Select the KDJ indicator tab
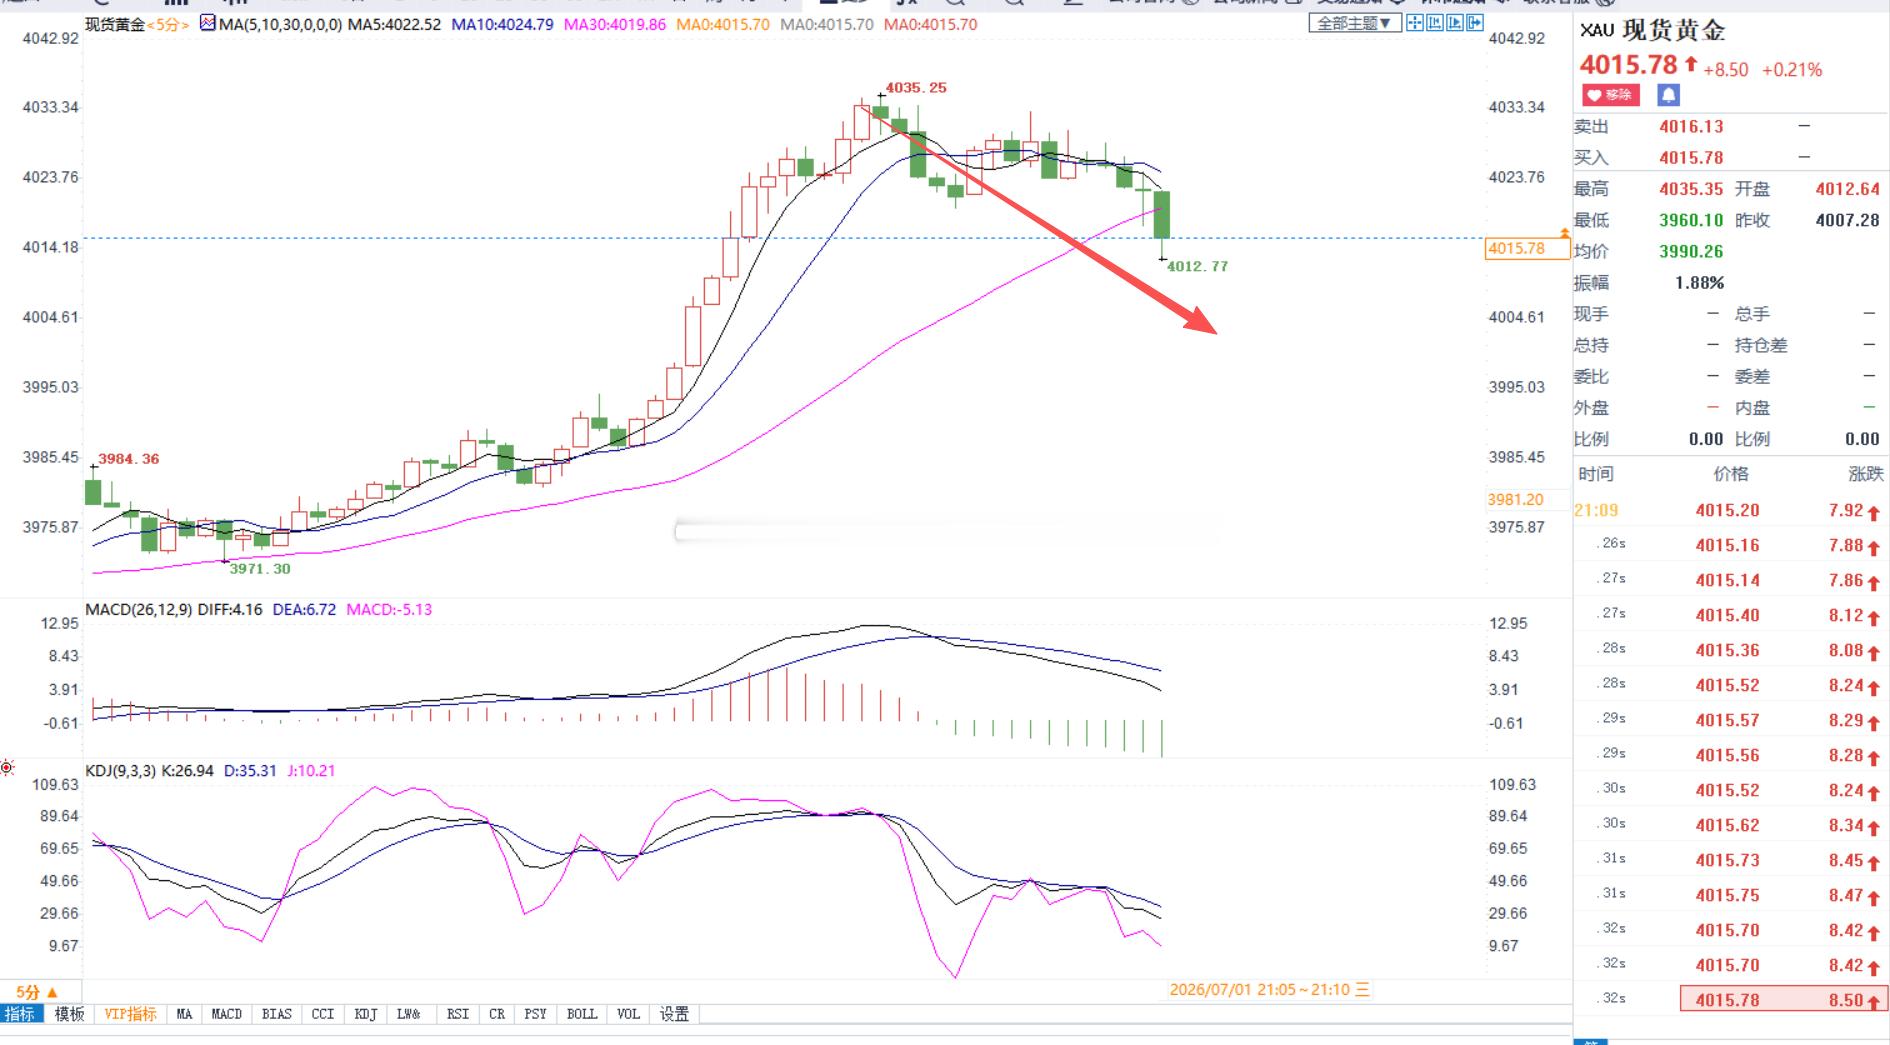This screenshot has width=1890, height=1045. (366, 1014)
